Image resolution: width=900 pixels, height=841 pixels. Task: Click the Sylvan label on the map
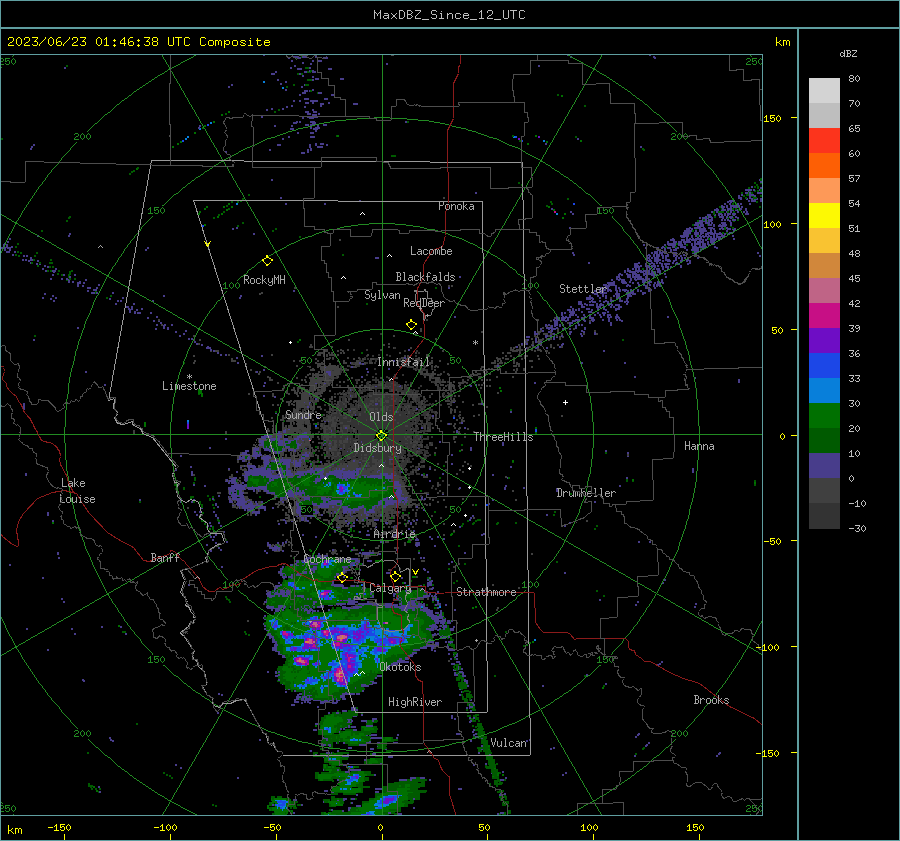(x=382, y=295)
